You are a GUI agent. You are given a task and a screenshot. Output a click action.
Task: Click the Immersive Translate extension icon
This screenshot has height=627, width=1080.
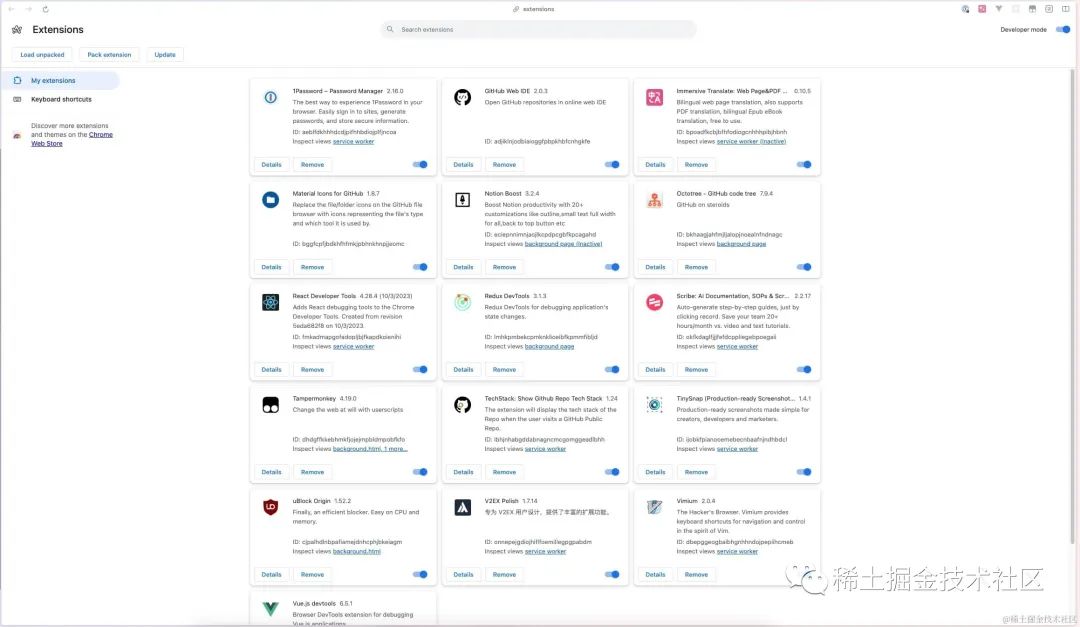(x=654, y=97)
